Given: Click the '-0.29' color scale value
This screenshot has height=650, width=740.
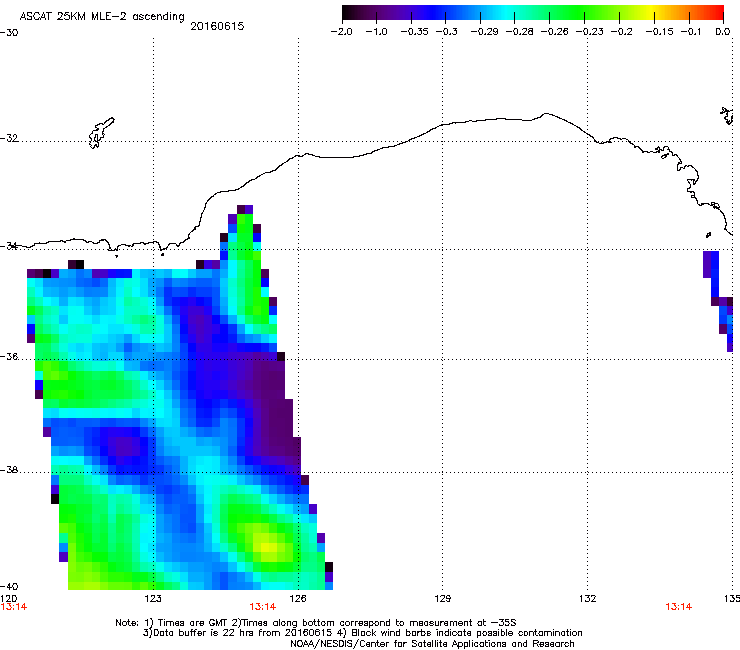Looking at the screenshot, I should point(484,32).
